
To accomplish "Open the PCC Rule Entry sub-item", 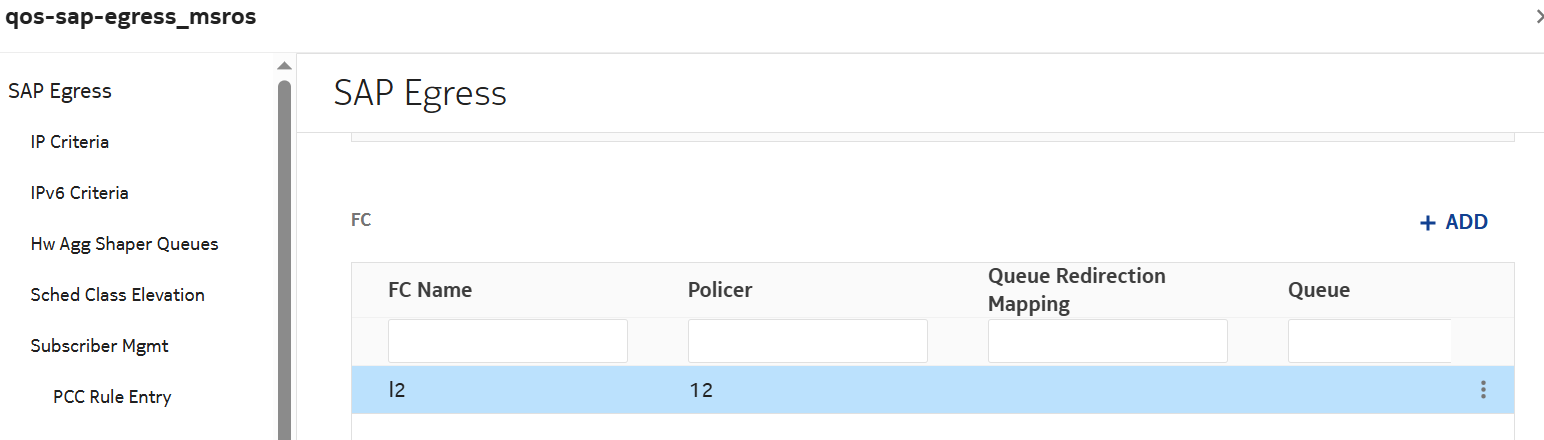I will click(x=112, y=397).
